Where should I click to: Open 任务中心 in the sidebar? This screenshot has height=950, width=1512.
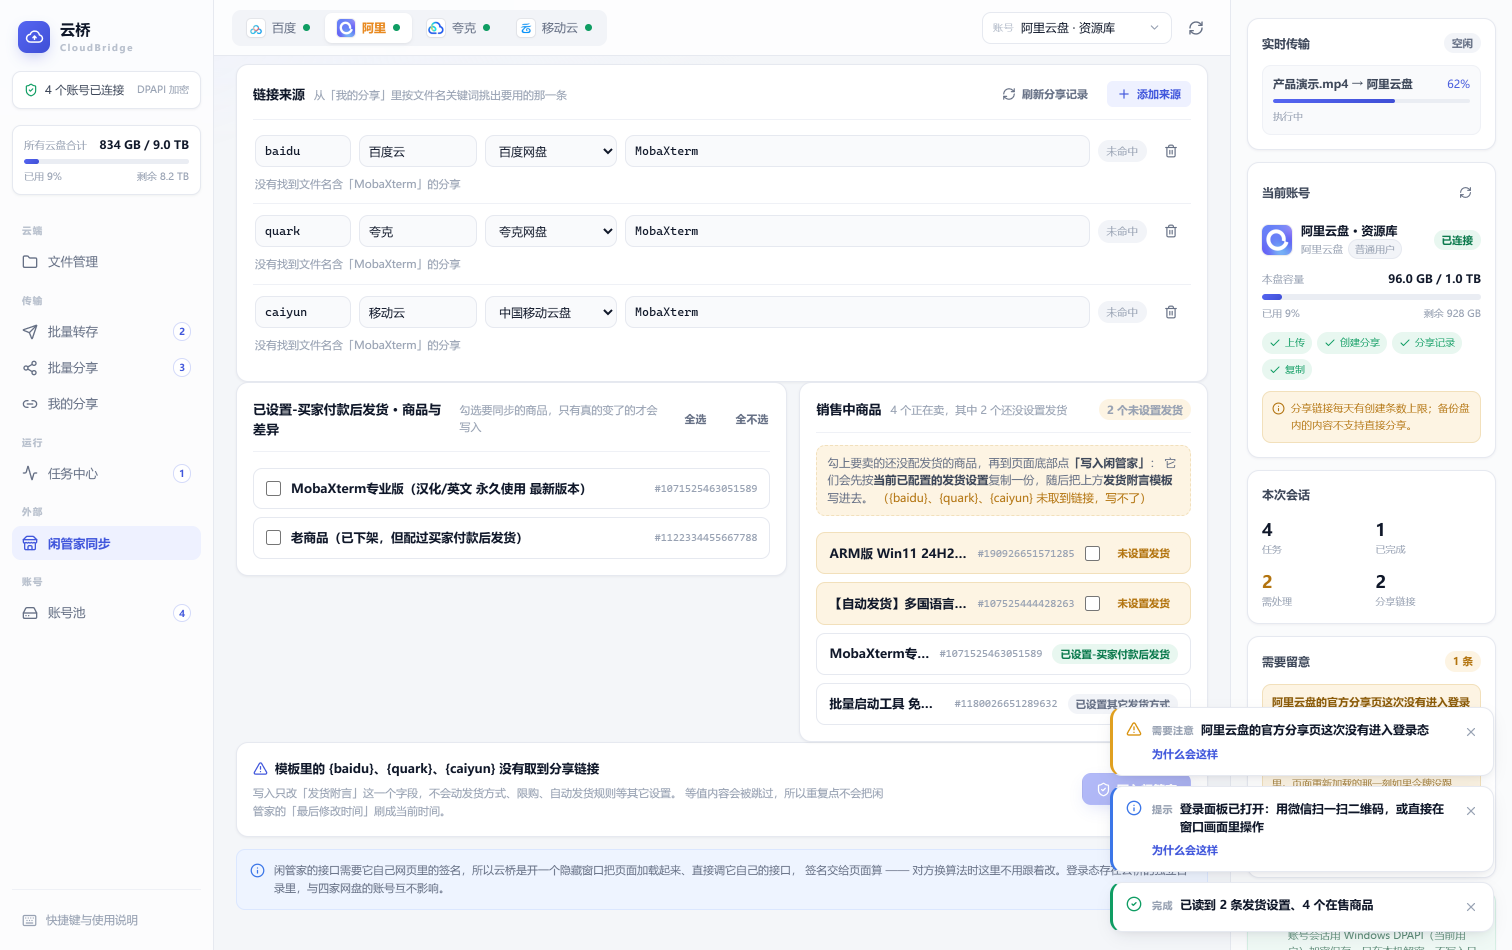pyautogui.click(x=106, y=474)
